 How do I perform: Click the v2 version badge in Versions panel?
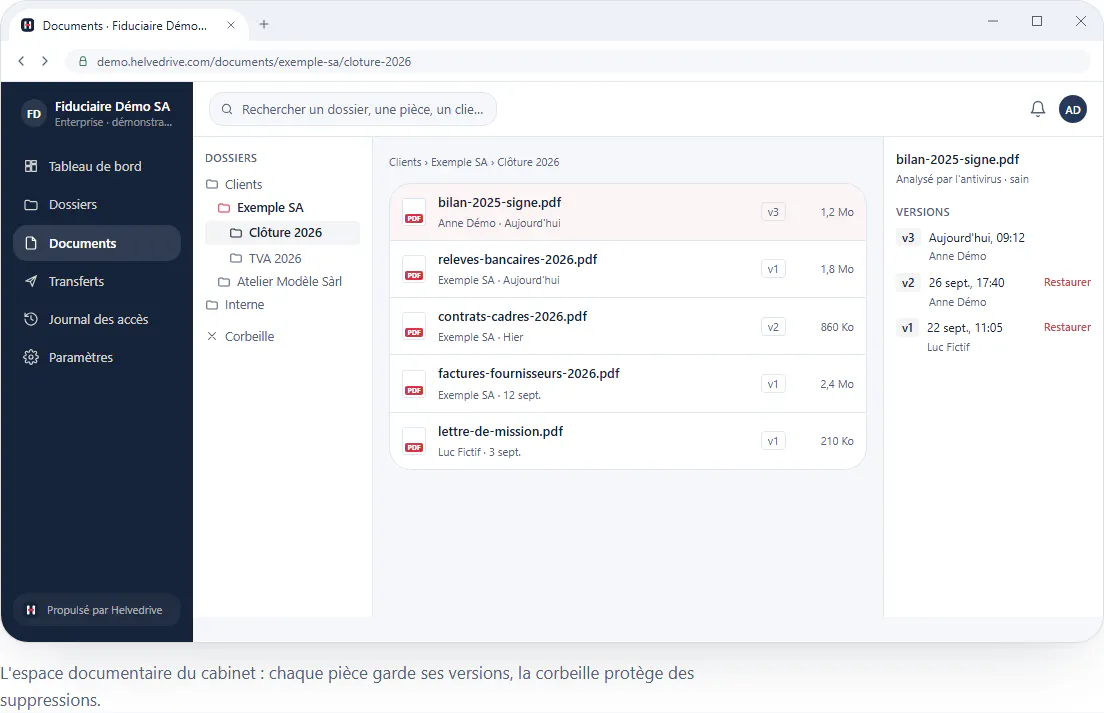tap(908, 283)
